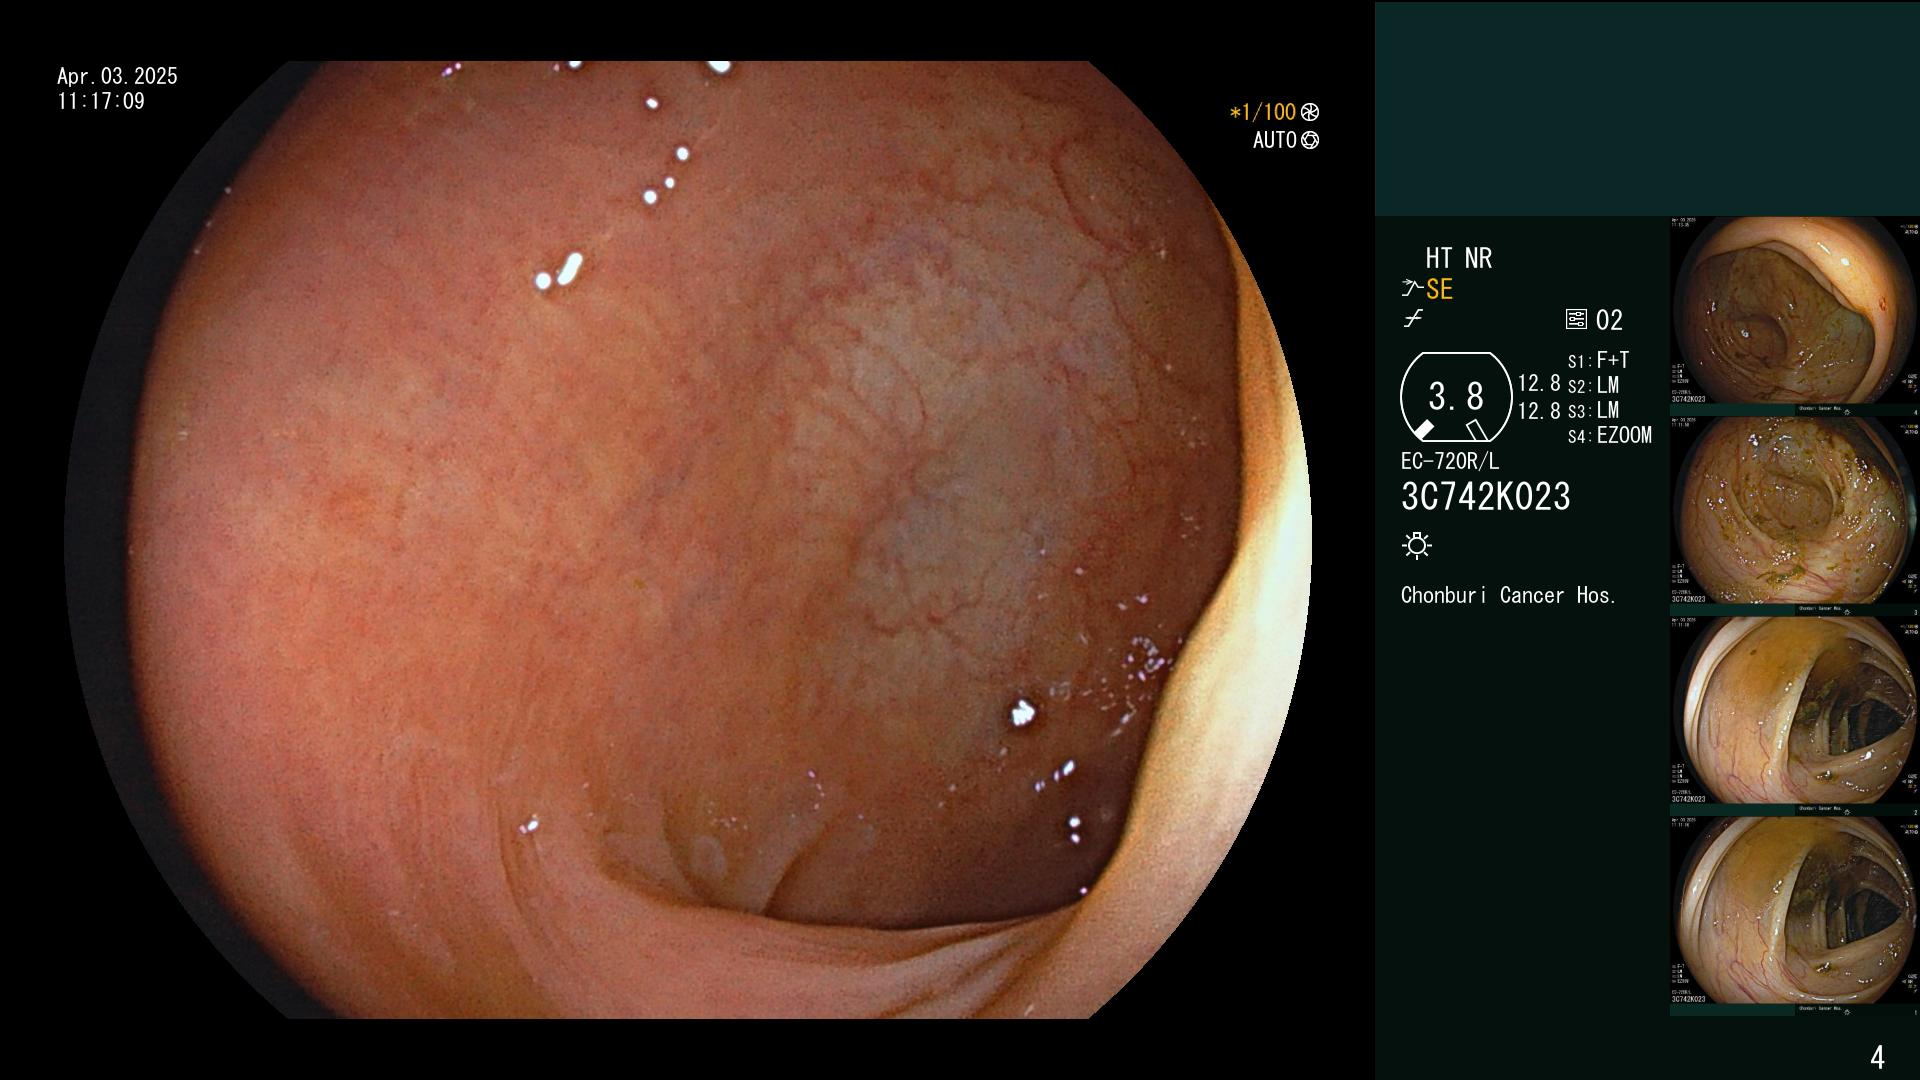Image resolution: width=1920 pixels, height=1080 pixels.
Task: Click the image counter 4 at bottom right
Action: pyautogui.click(x=1877, y=1057)
